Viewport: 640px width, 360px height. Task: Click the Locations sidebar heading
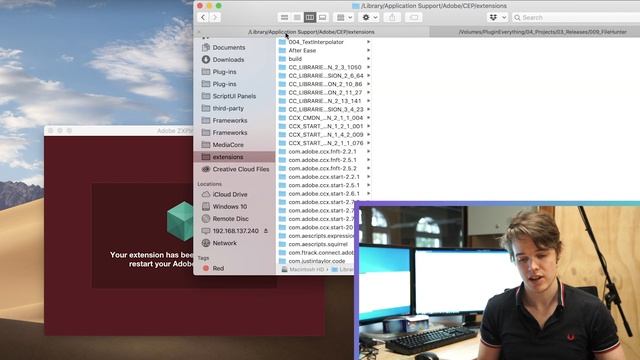pos(209,184)
